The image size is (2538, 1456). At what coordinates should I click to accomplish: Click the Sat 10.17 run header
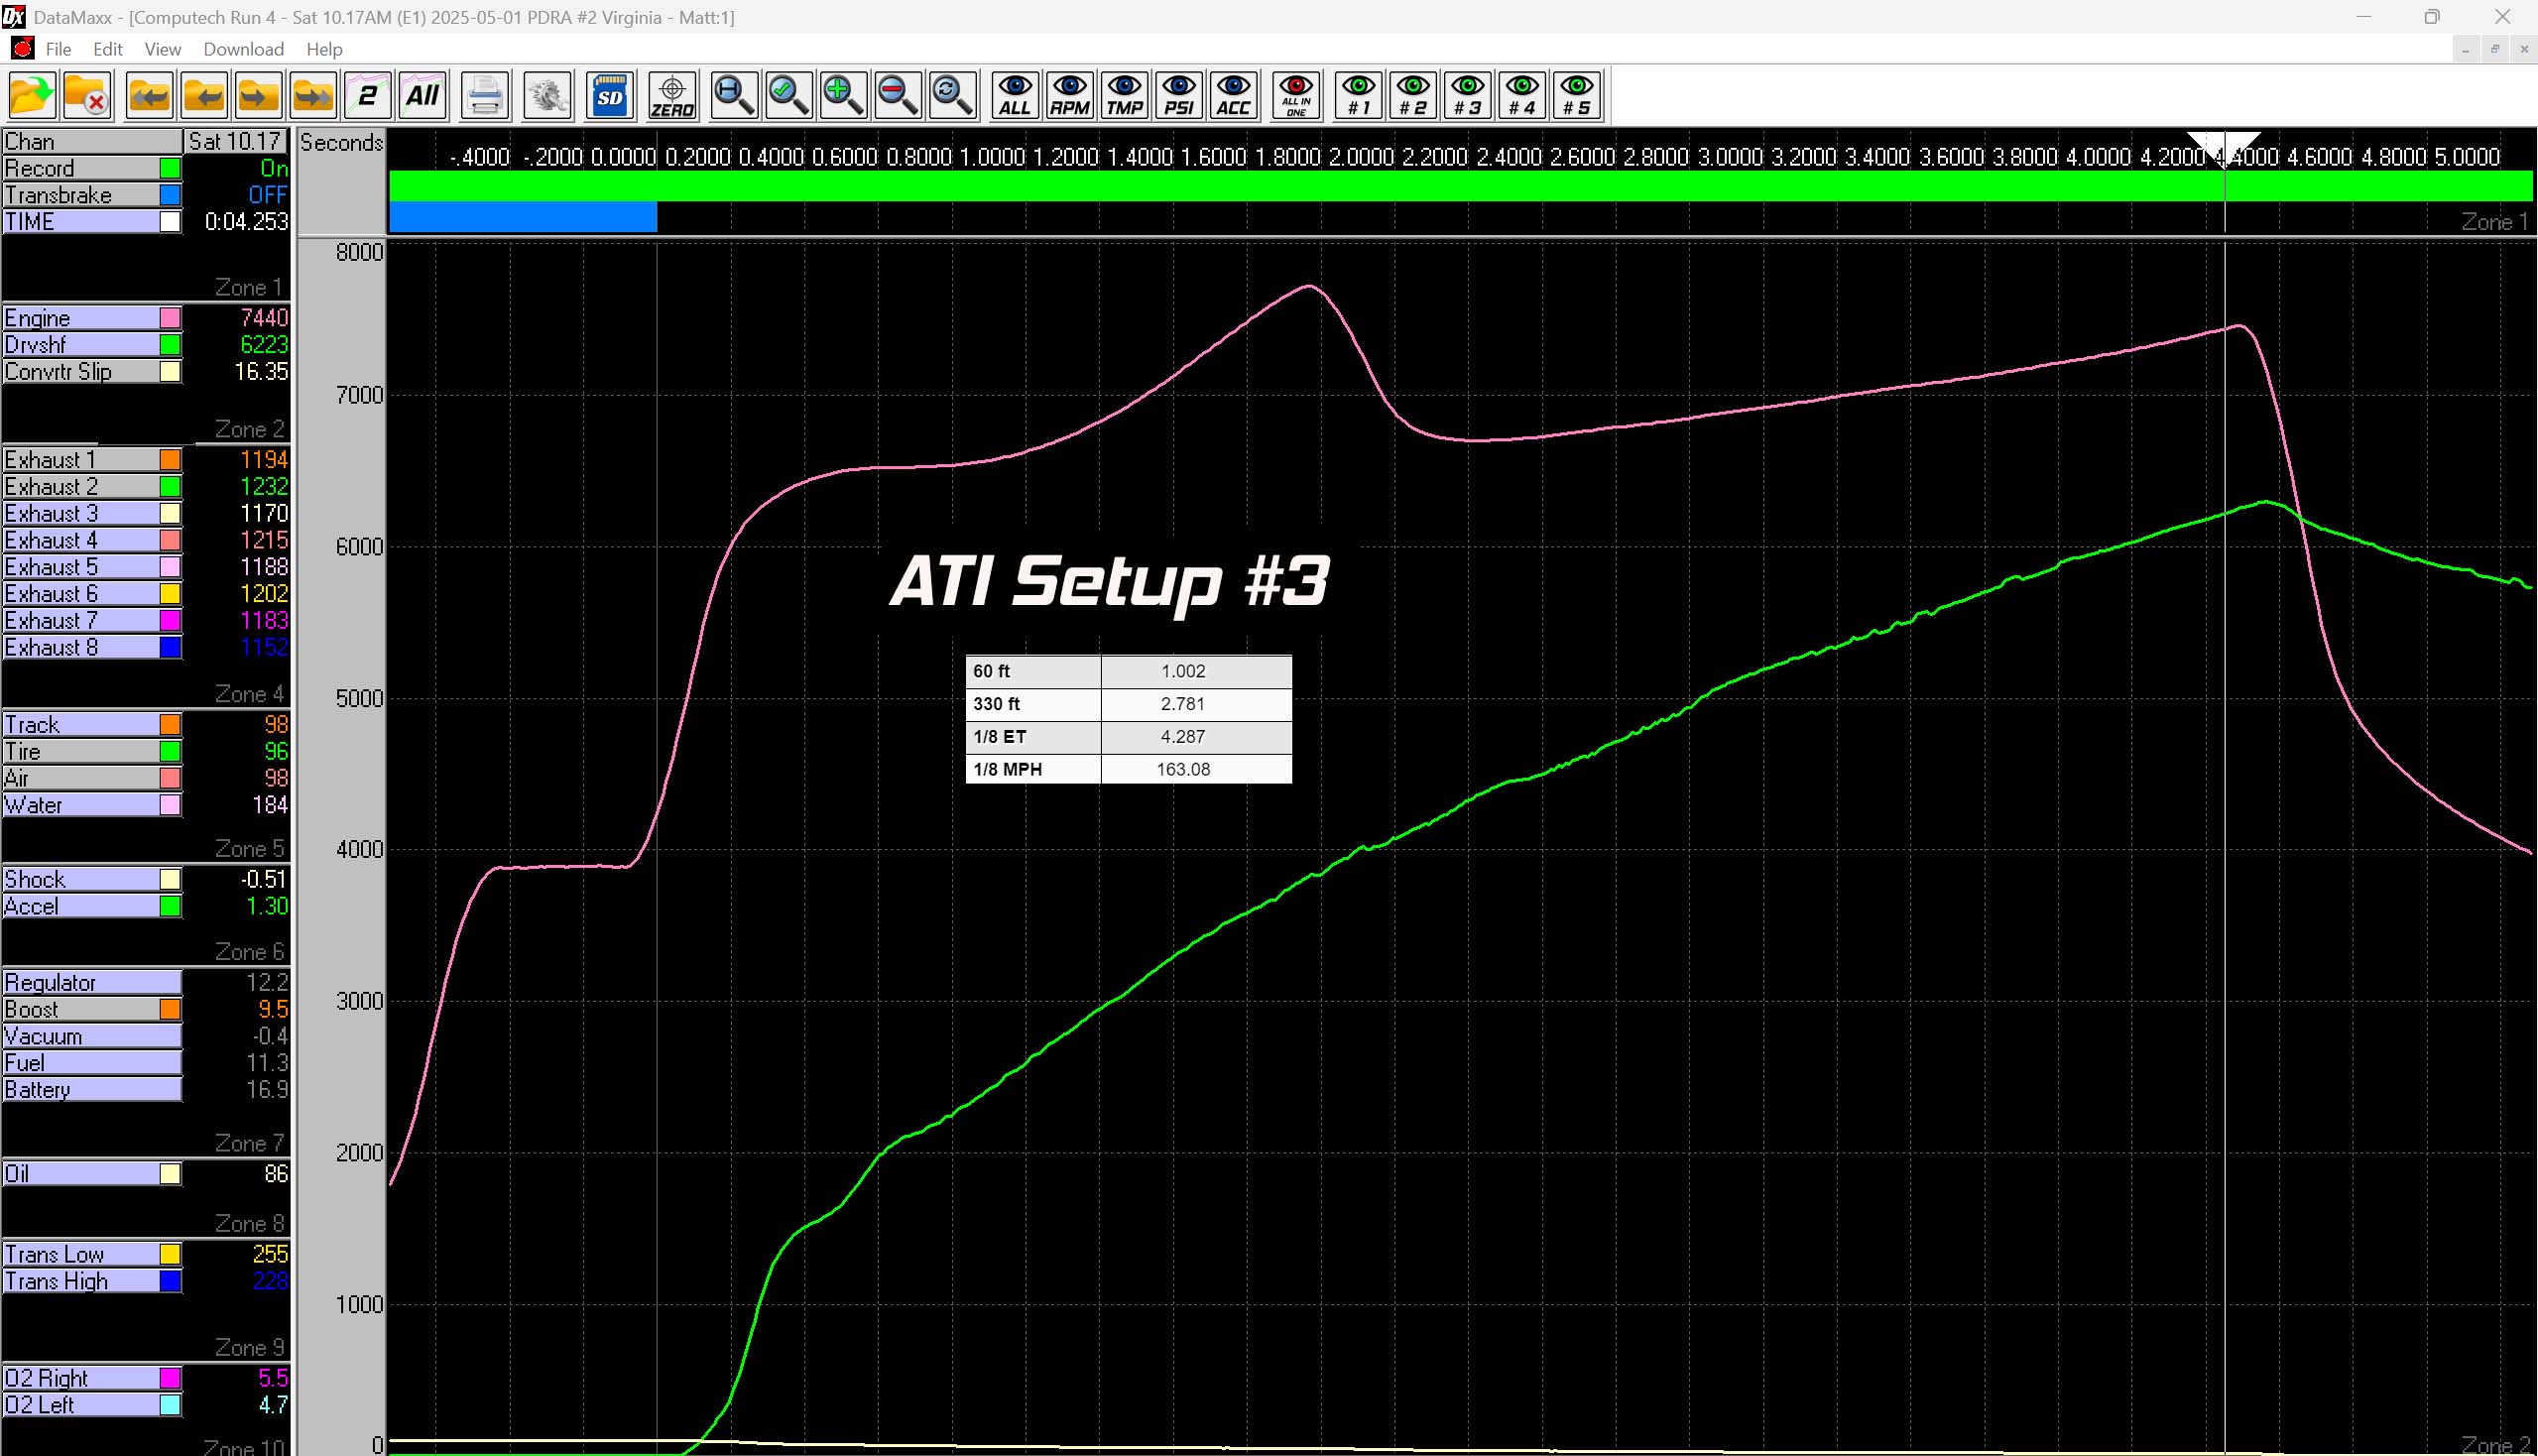[x=237, y=141]
